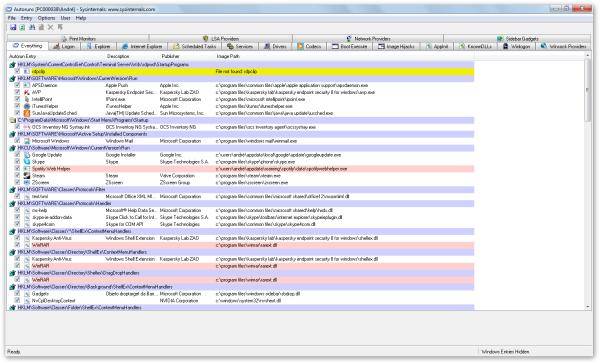Click the APSDaemon entry icon
Screen dimensions: 600x364
pos(27,85)
